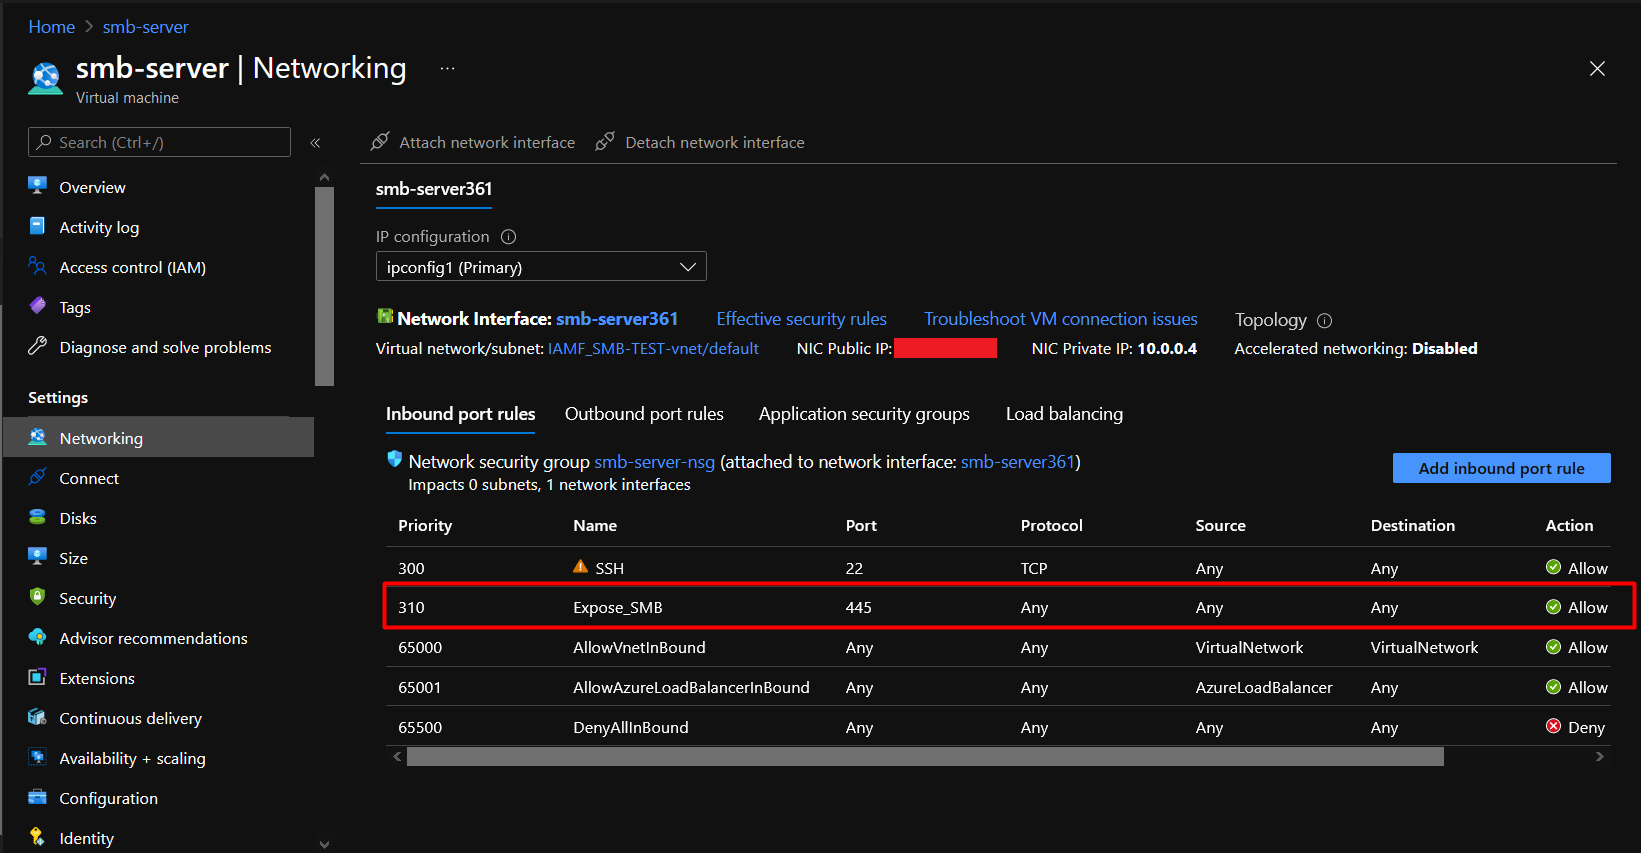1641x853 pixels.
Task: Click Add inbound port rule button
Action: (1501, 468)
